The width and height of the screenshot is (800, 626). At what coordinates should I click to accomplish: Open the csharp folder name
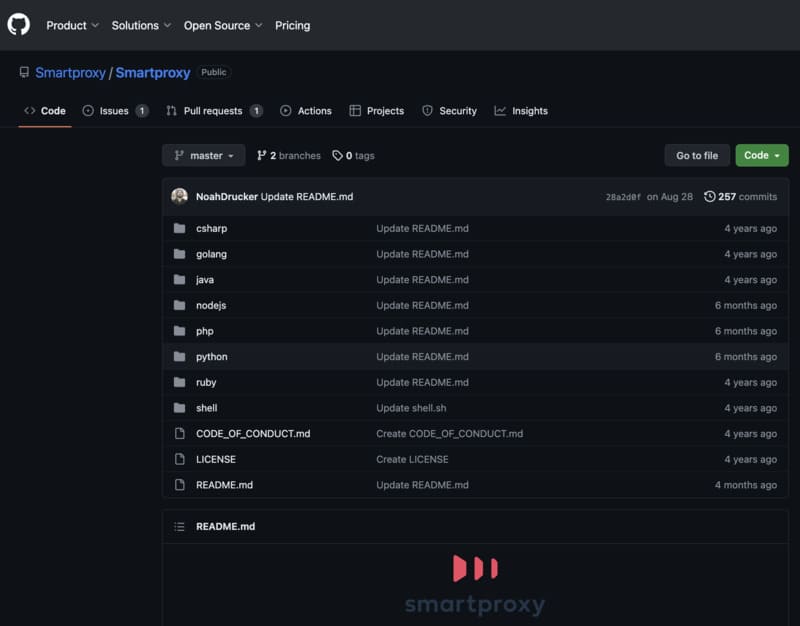[x=211, y=228]
